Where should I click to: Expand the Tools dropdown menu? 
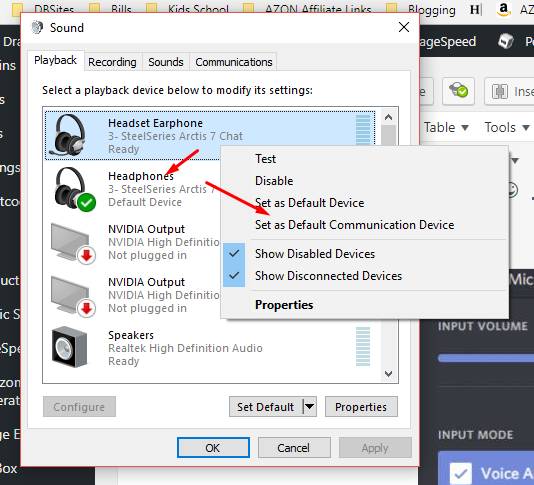[x=507, y=127]
